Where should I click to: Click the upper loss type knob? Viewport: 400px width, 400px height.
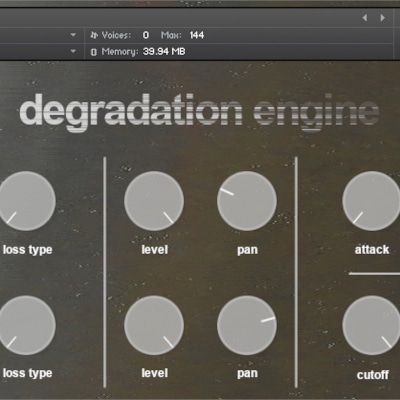26,201
